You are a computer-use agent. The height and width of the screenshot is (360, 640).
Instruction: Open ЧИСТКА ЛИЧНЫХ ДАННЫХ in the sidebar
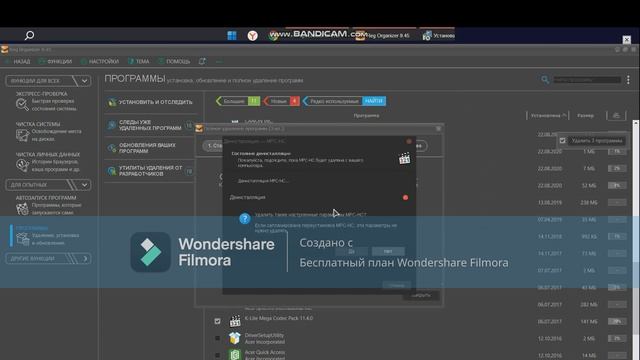point(48,154)
